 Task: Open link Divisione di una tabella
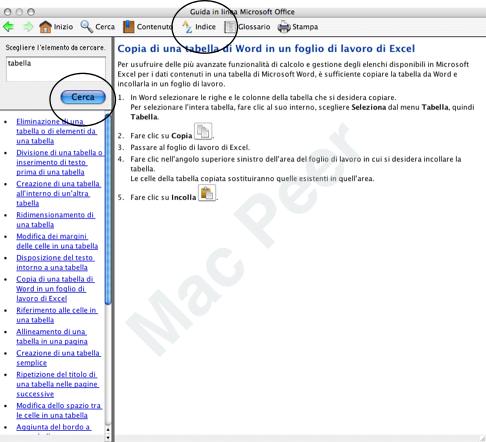[x=59, y=162]
